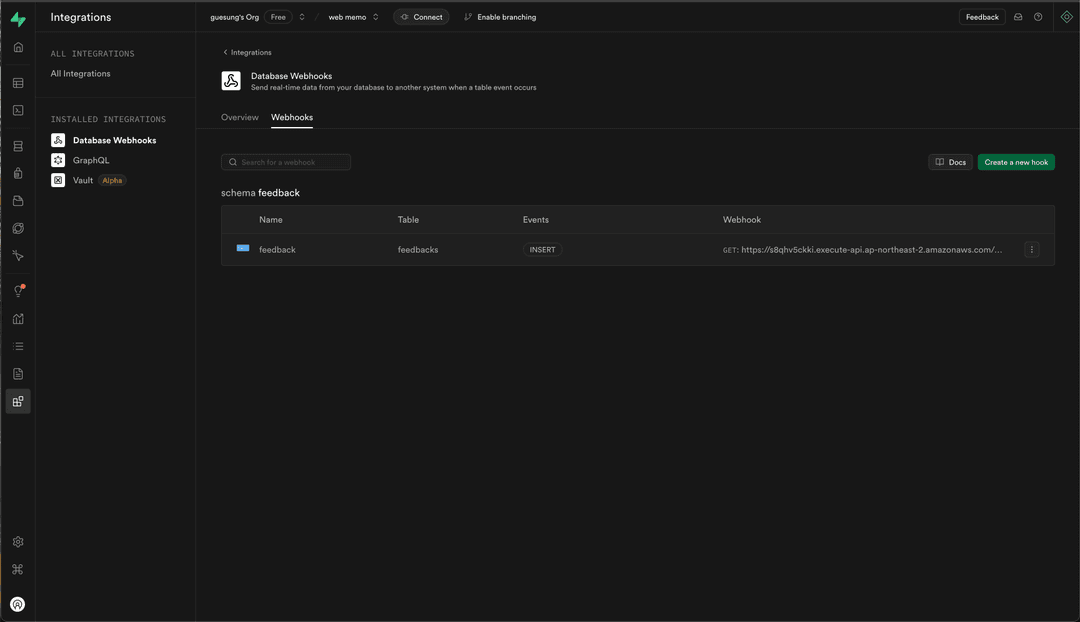
Task: Open the user account avatar
Action: point(18,604)
